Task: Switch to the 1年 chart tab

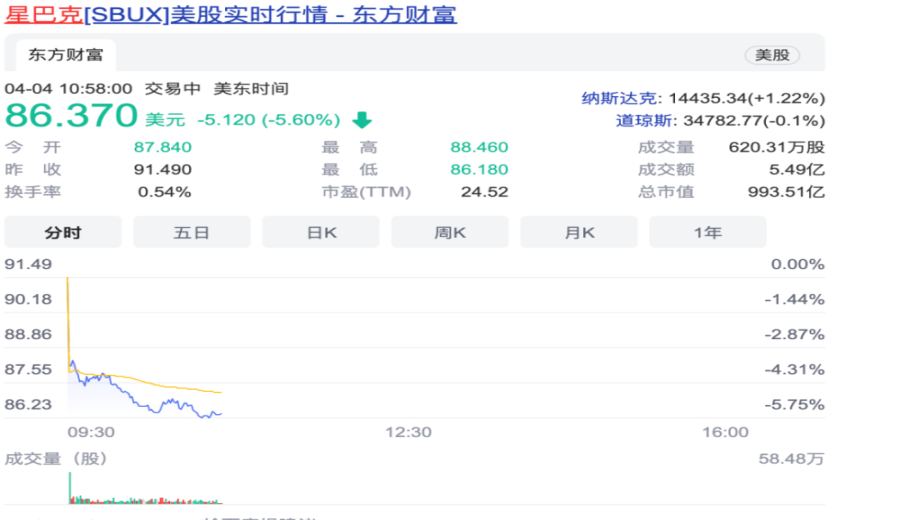Action: (708, 232)
